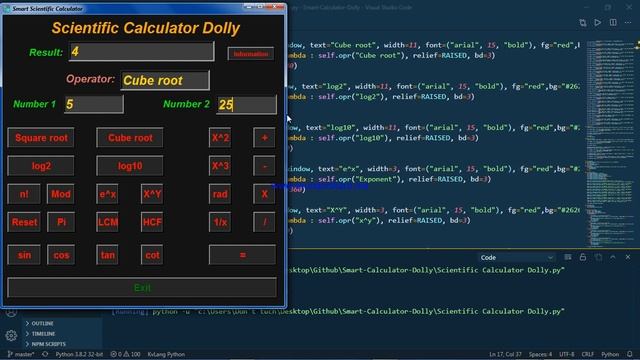Click the X^2 square button
Viewport: 640px width, 360px height.
click(220, 138)
